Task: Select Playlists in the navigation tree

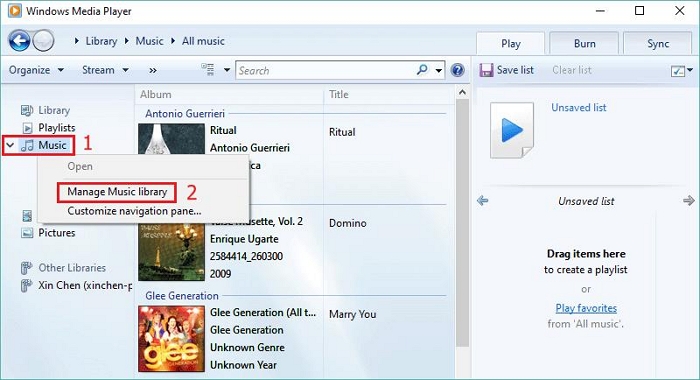Action: (x=57, y=128)
